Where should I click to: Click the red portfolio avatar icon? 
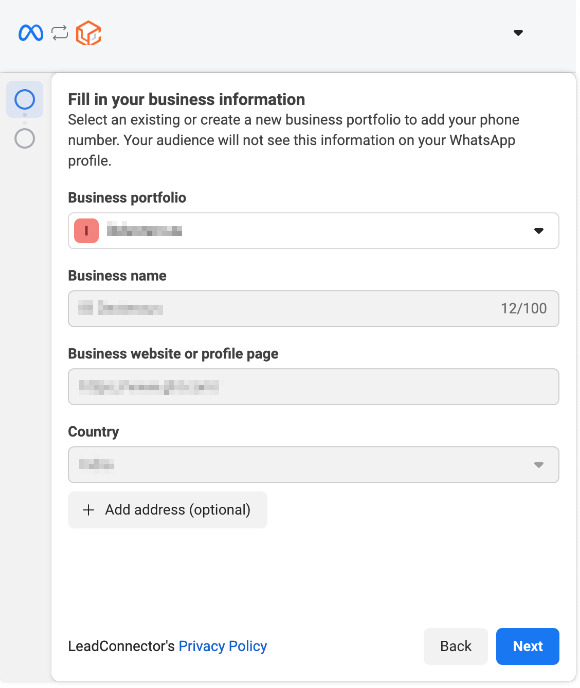point(86,231)
